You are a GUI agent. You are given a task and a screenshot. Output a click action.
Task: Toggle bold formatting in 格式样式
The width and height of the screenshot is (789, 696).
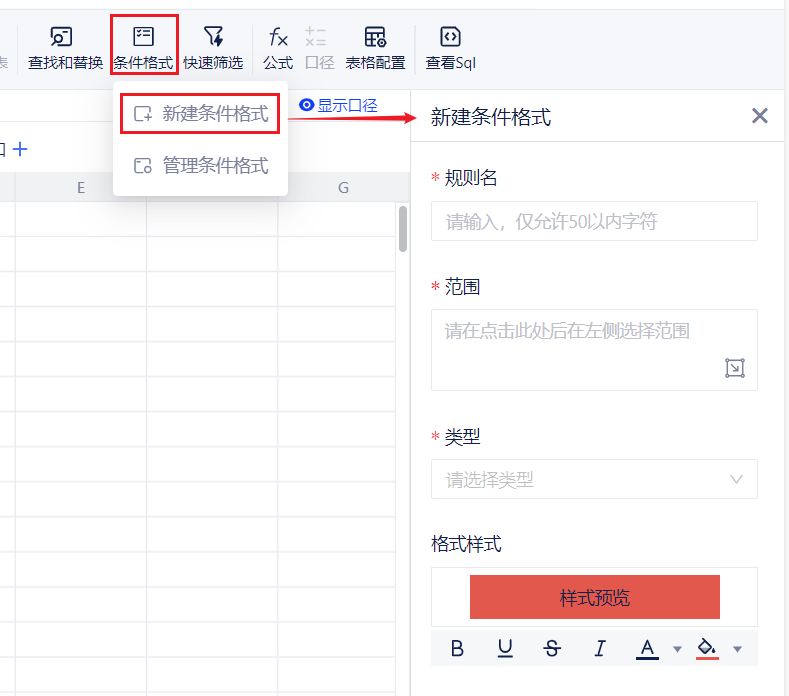[457, 649]
